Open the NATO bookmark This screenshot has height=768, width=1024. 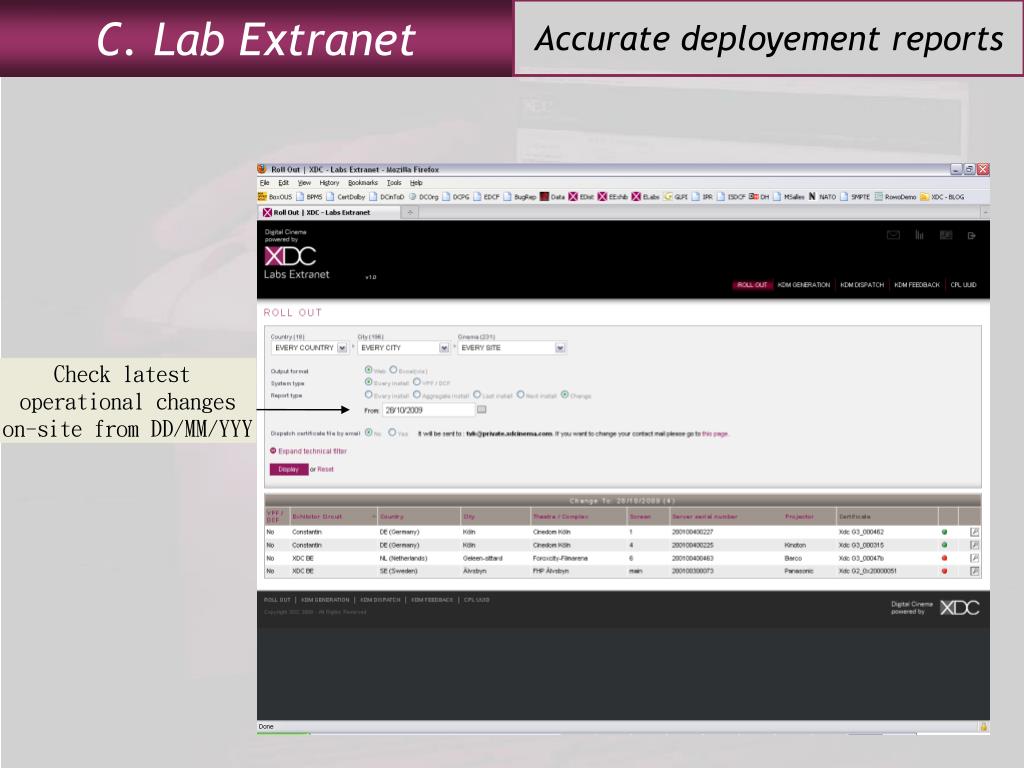tap(823, 197)
